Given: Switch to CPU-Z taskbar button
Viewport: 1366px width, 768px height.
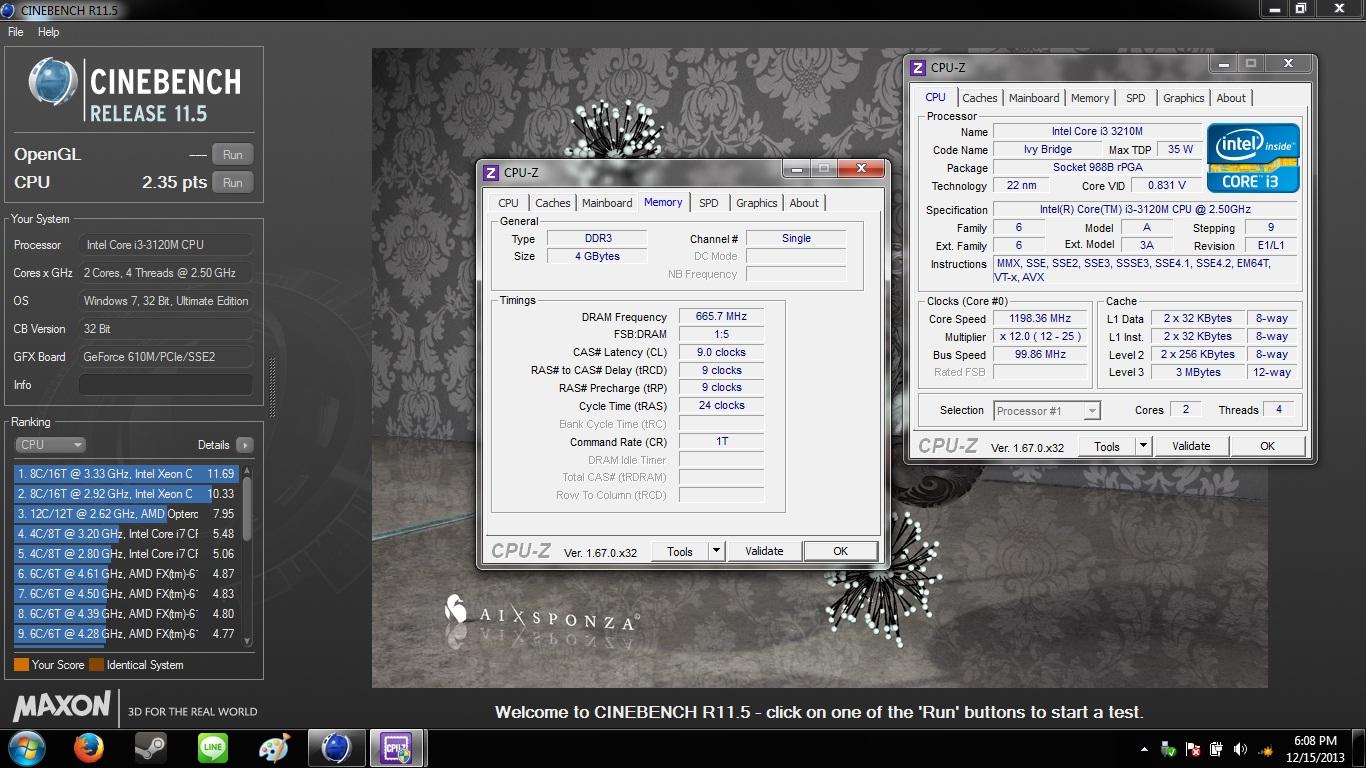Looking at the screenshot, I should click(397, 748).
